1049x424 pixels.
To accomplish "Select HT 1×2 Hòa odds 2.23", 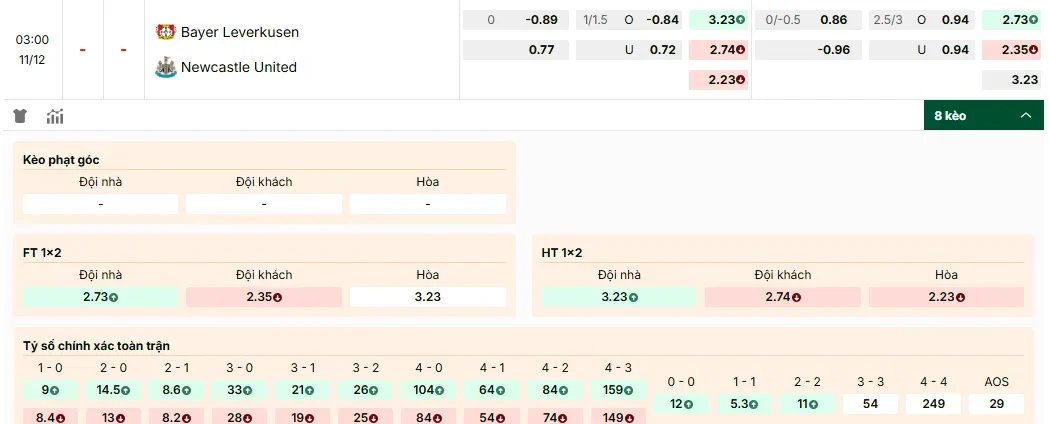I will (946, 297).
